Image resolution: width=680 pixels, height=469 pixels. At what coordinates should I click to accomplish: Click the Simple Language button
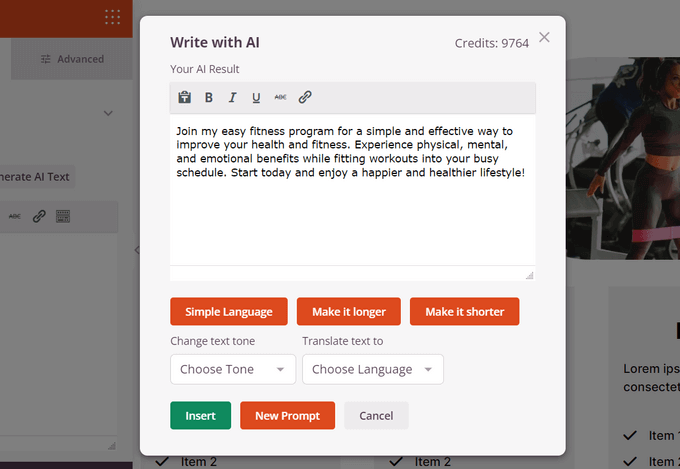(x=228, y=312)
